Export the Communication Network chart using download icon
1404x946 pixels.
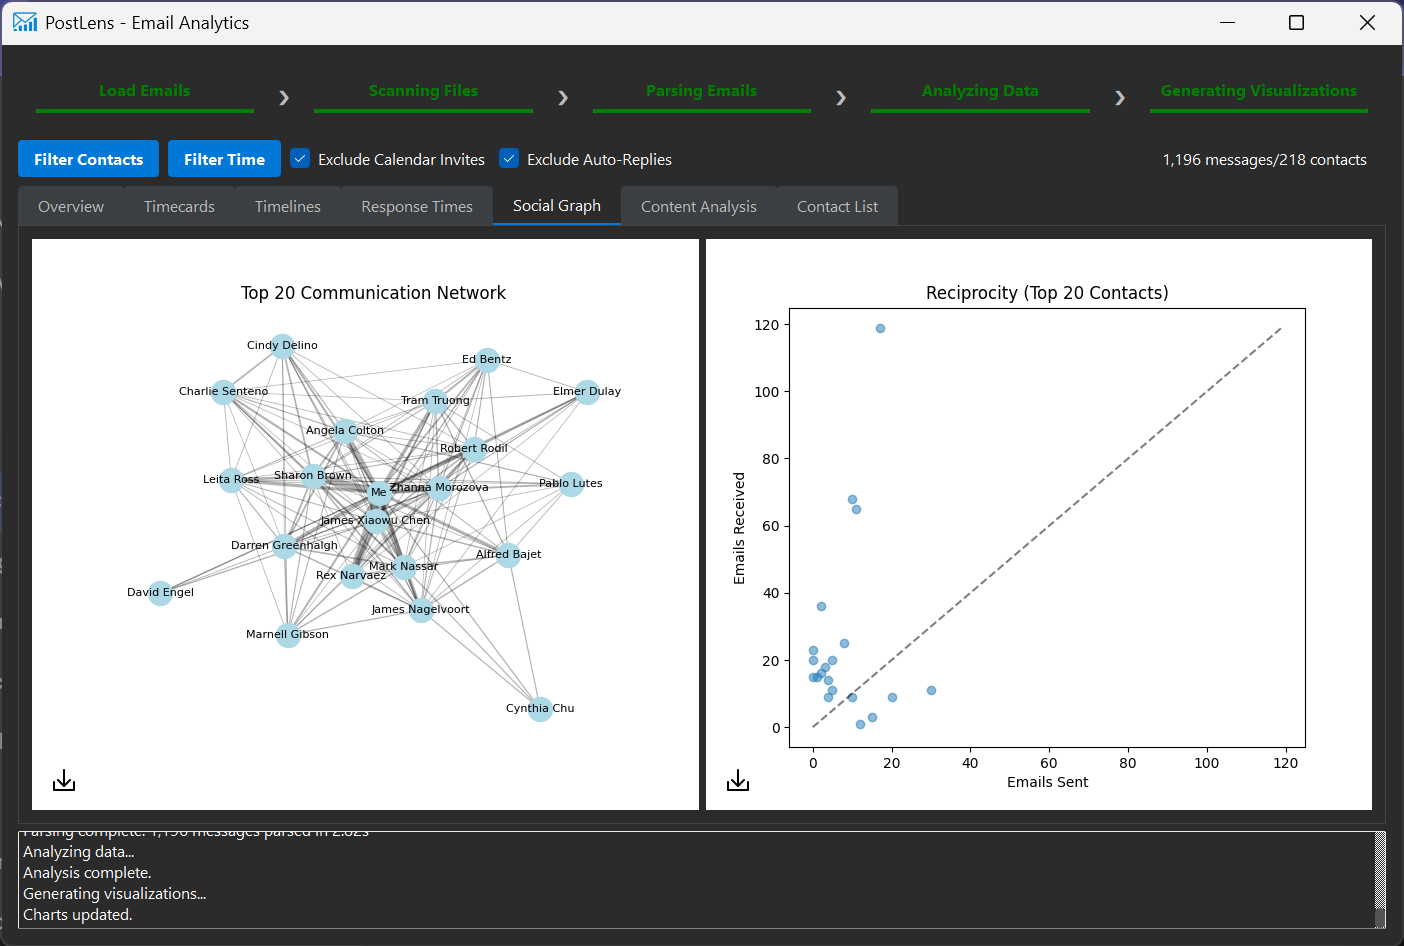[x=63, y=779]
